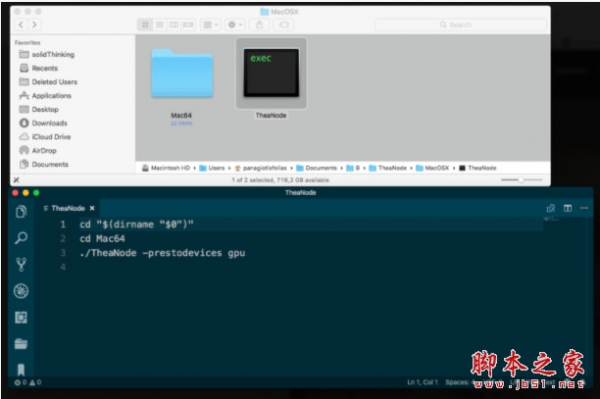This screenshot has width=600, height=399.
Task: Click the bookmark icon in VS Code activity bar
Action: pyautogui.click(x=21, y=370)
